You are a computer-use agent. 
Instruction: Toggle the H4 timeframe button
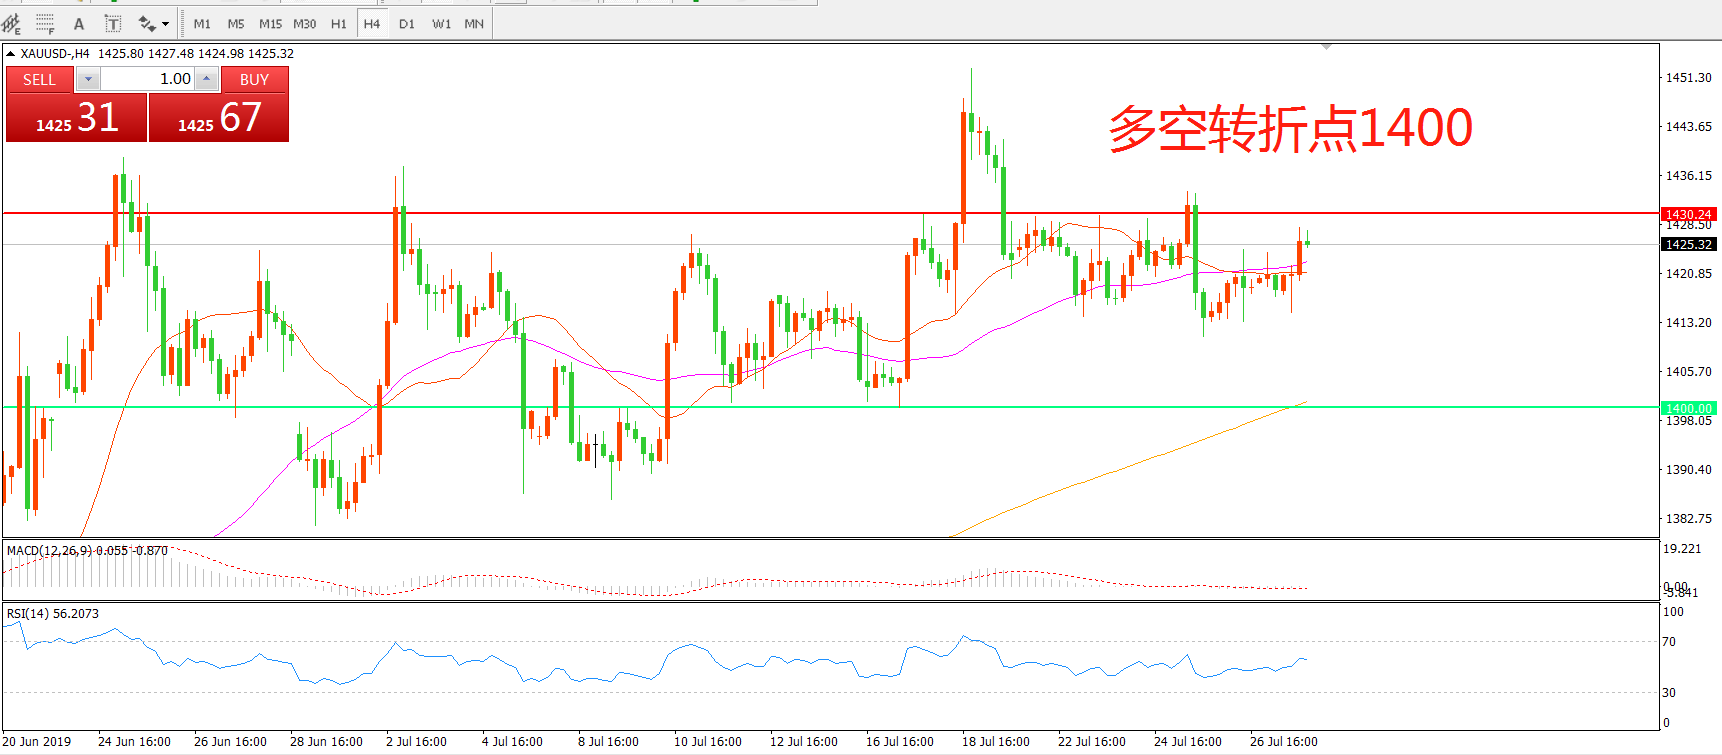(372, 24)
